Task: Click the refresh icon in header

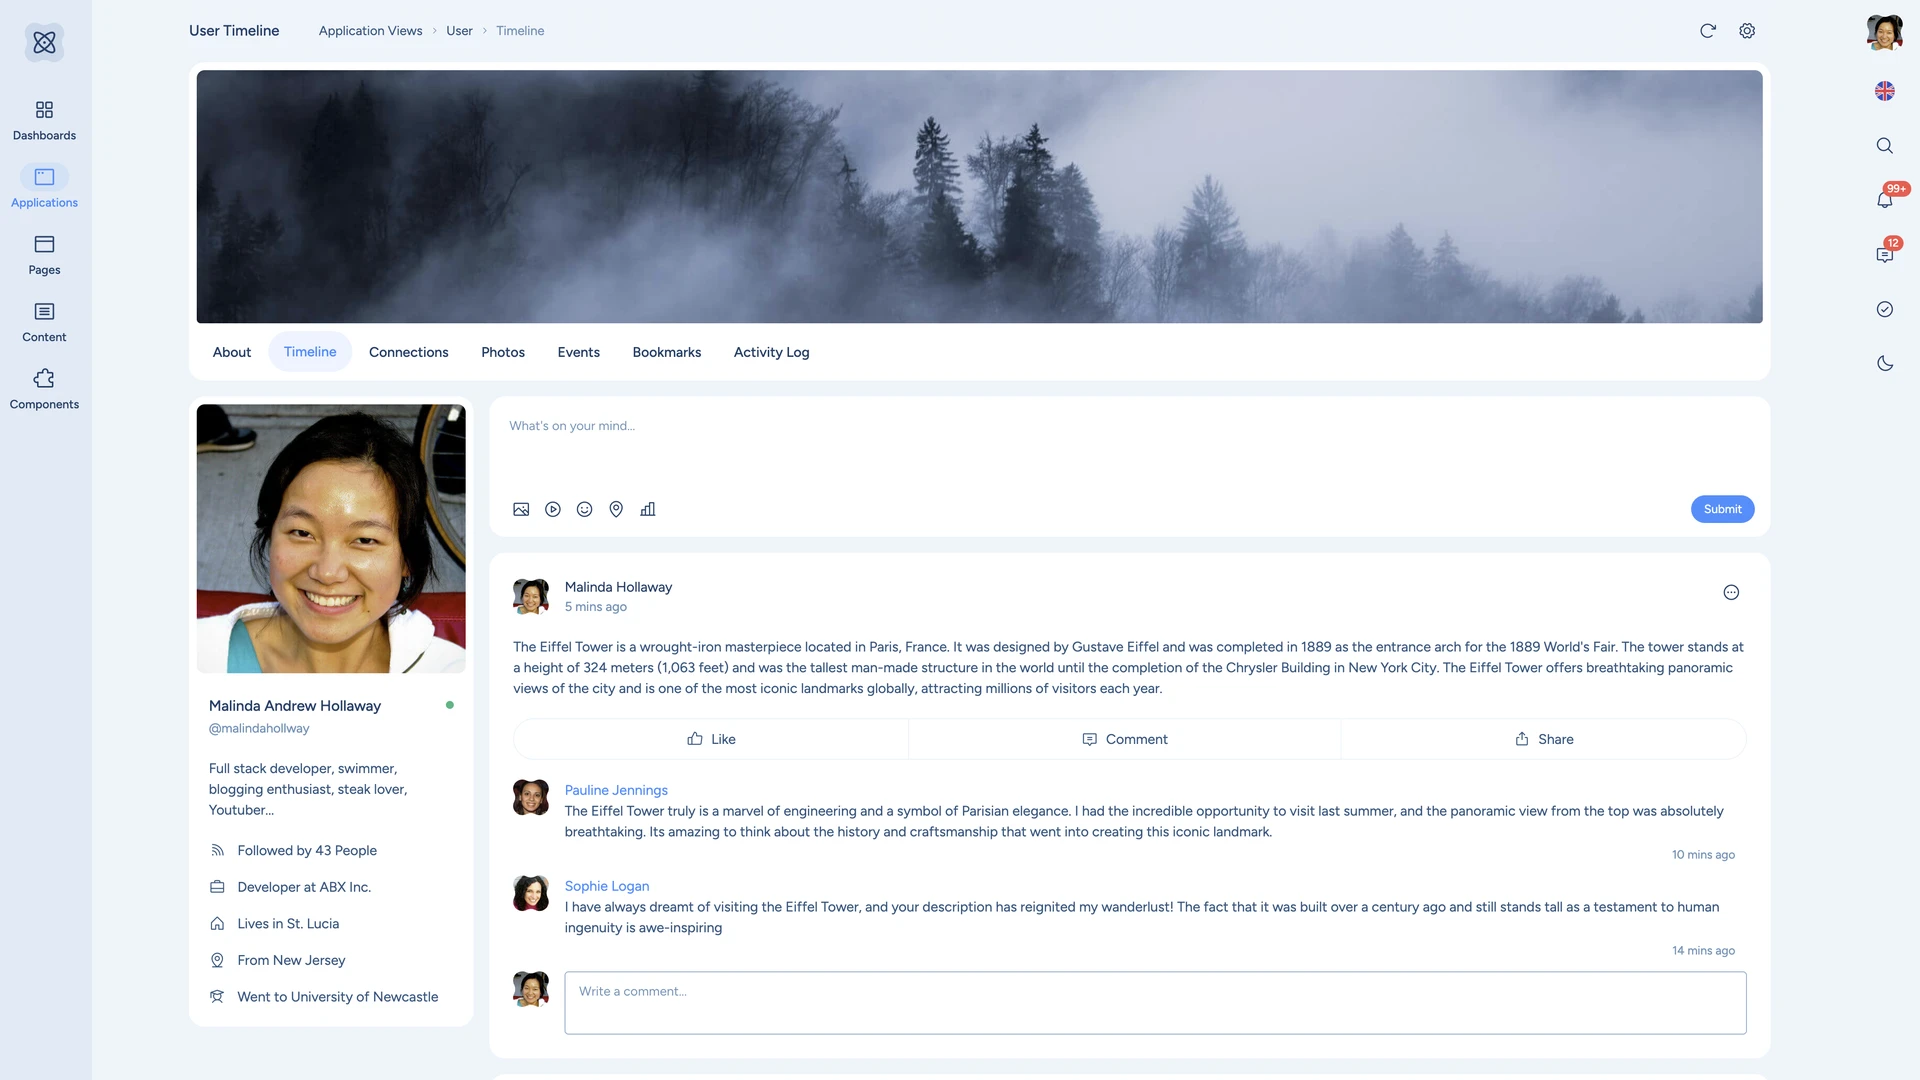Action: [x=1708, y=31]
